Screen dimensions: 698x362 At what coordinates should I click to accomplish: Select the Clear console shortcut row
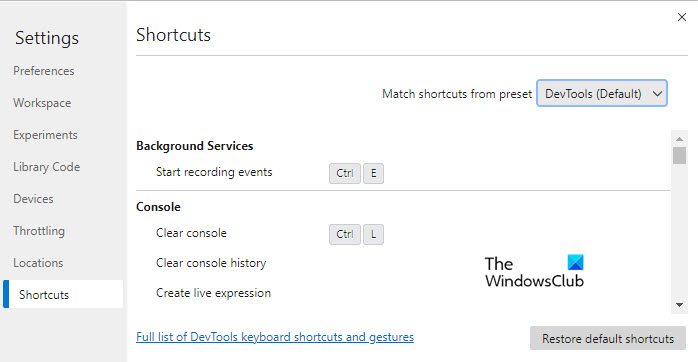(403, 234)
